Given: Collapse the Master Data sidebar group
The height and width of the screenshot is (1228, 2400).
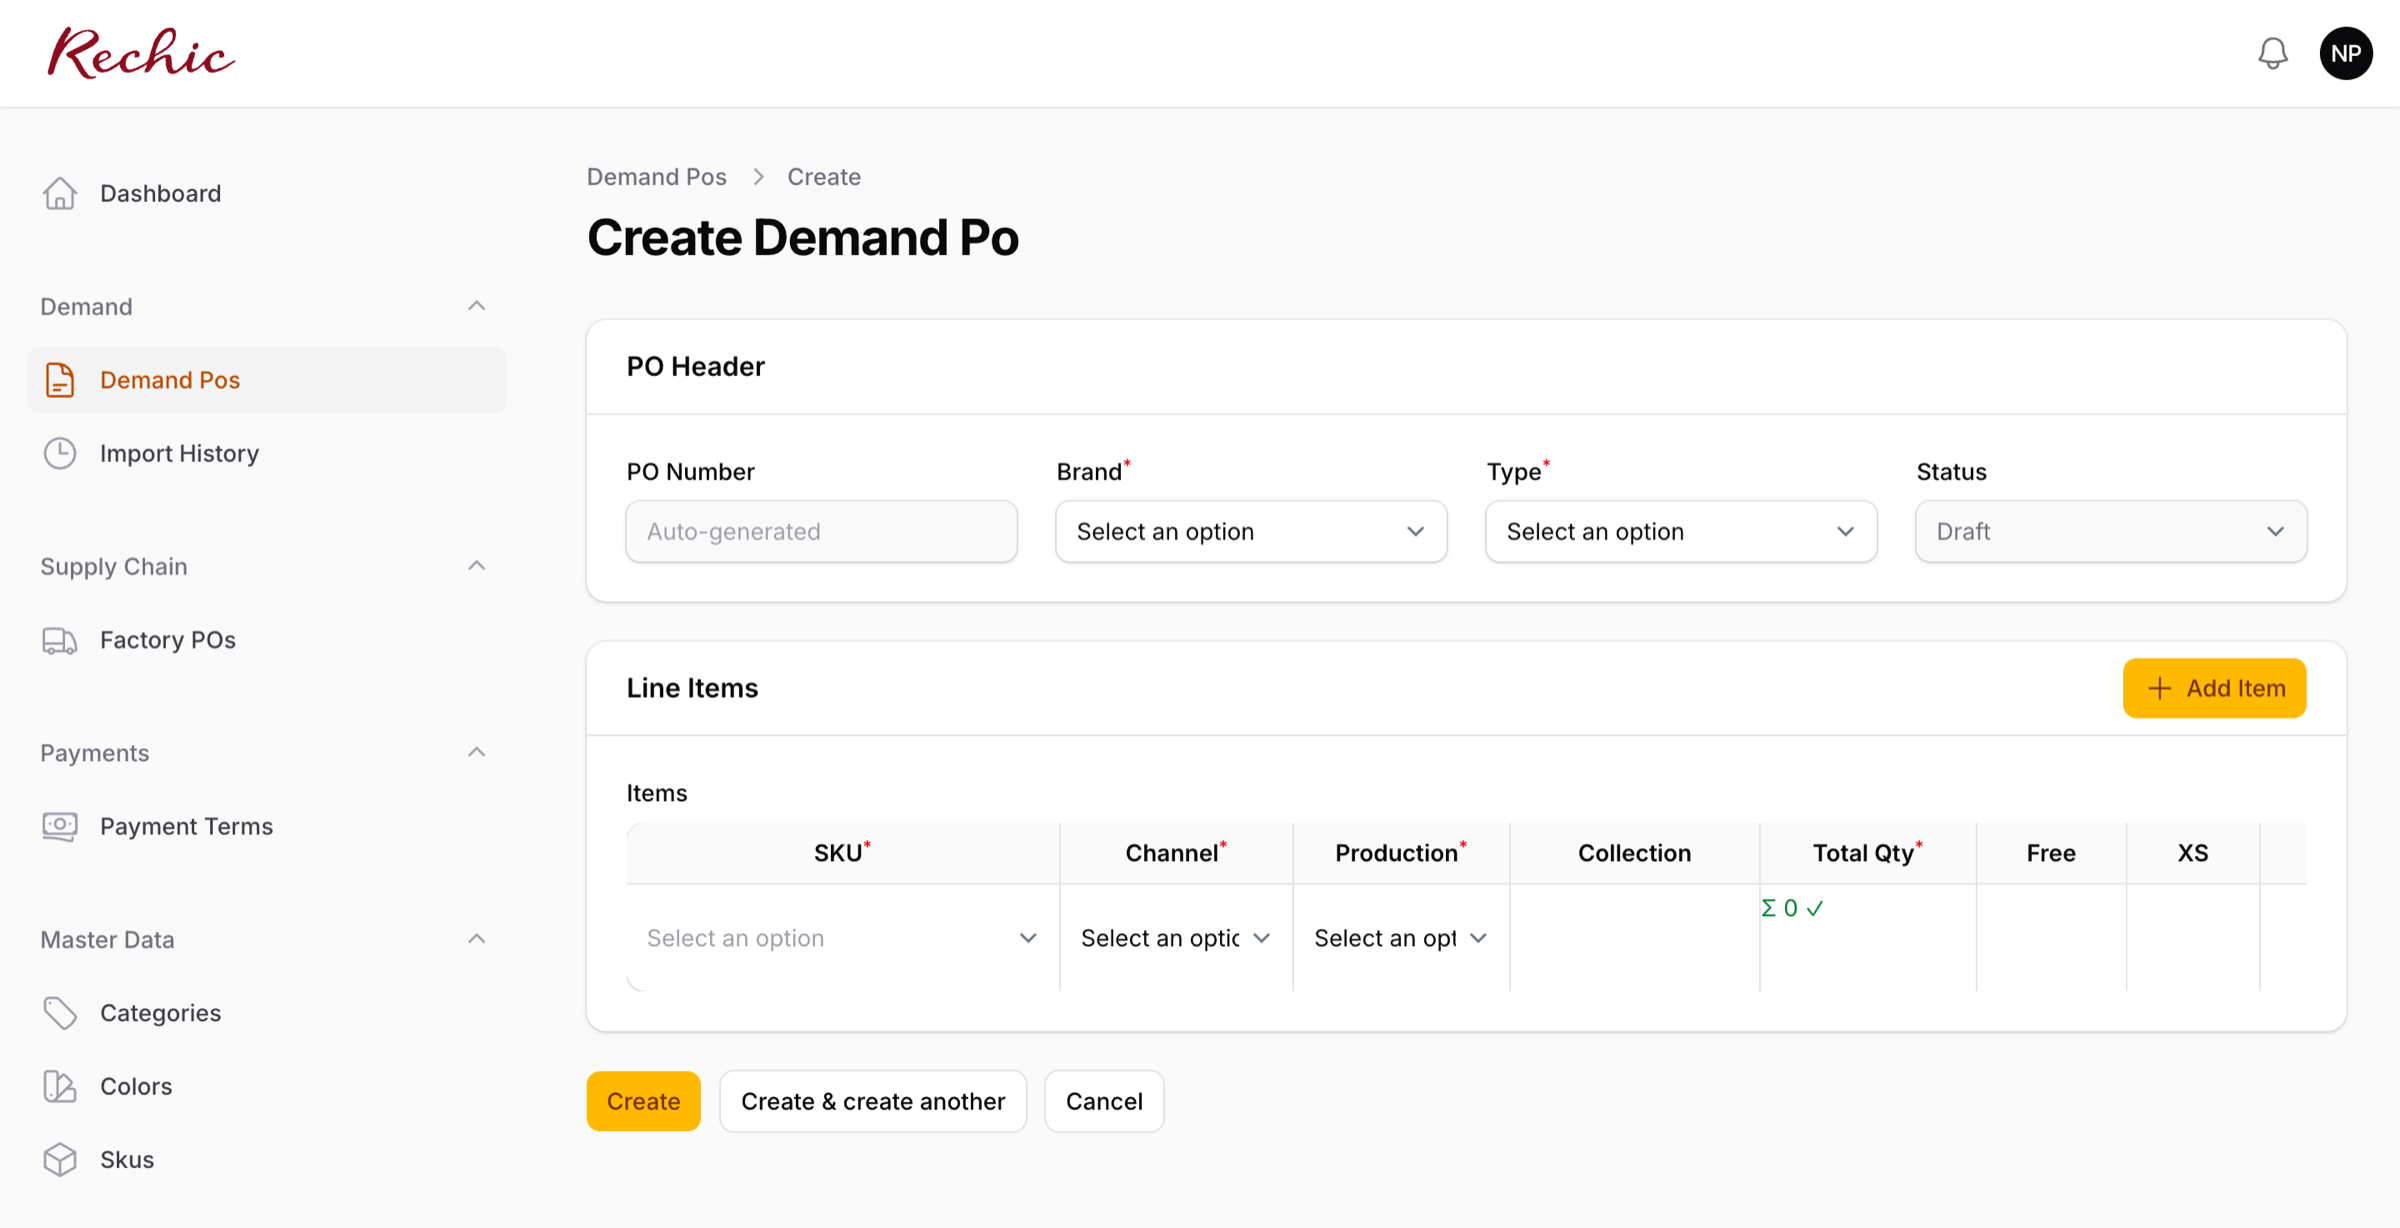Looking at the screenshot, I should [x=476, y=939].
